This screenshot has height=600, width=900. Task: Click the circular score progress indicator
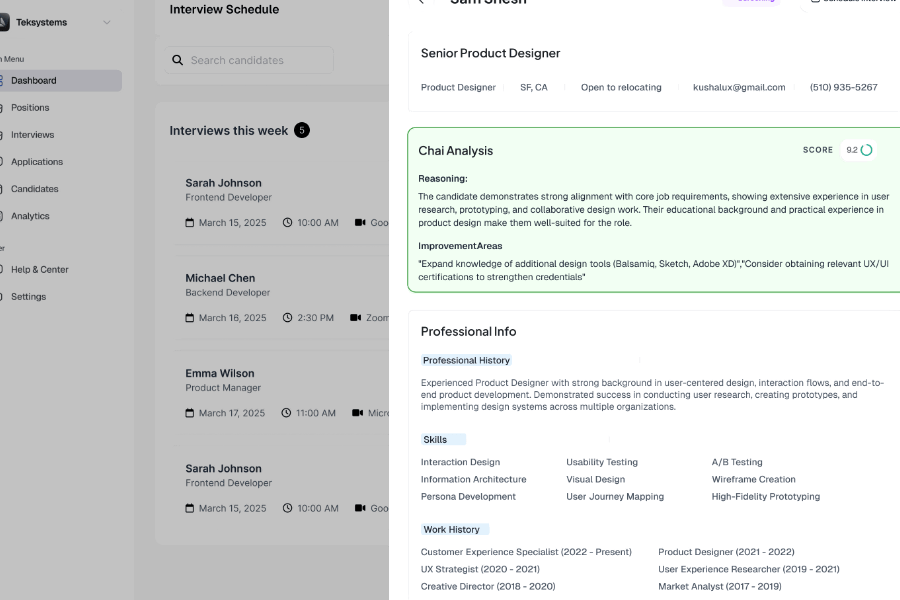[x=866, y=150]
